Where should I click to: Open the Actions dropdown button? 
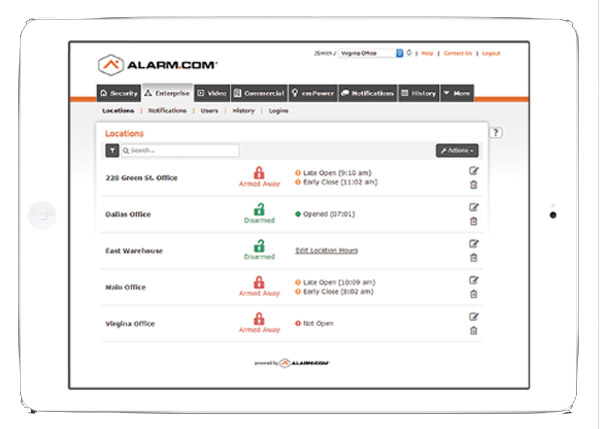[x=457, y=150]
